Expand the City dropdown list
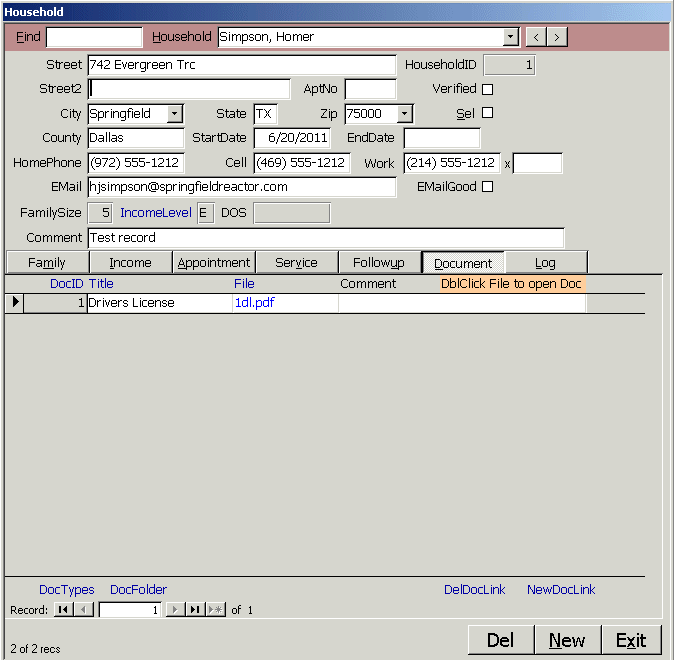The width and height of the screenshot is (674, 660). pos(175,114)
